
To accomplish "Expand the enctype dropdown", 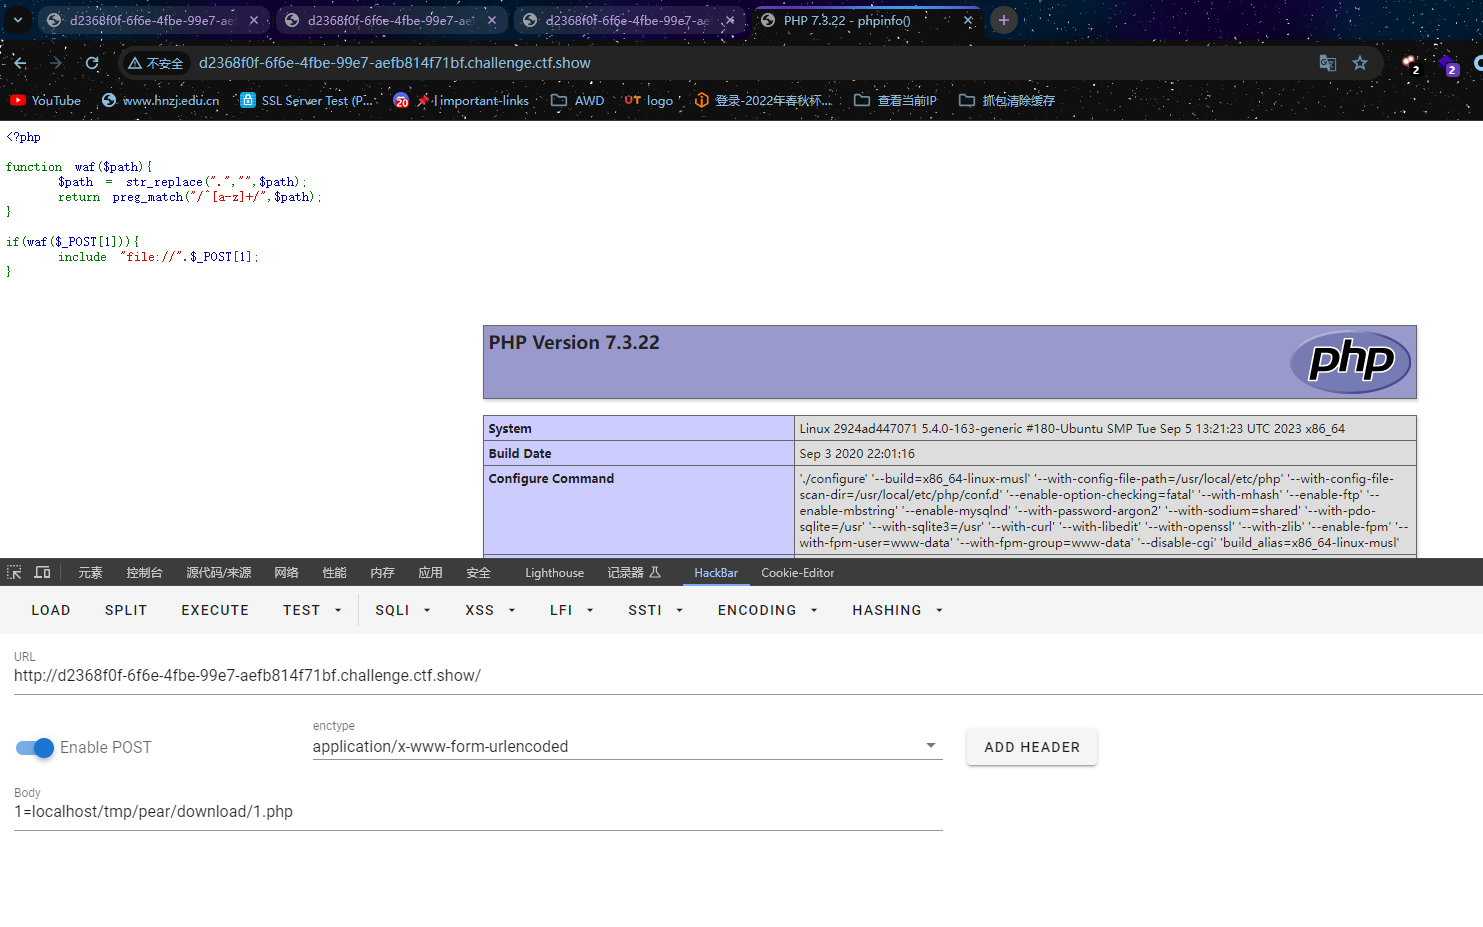I will click(x=627, y=746).
